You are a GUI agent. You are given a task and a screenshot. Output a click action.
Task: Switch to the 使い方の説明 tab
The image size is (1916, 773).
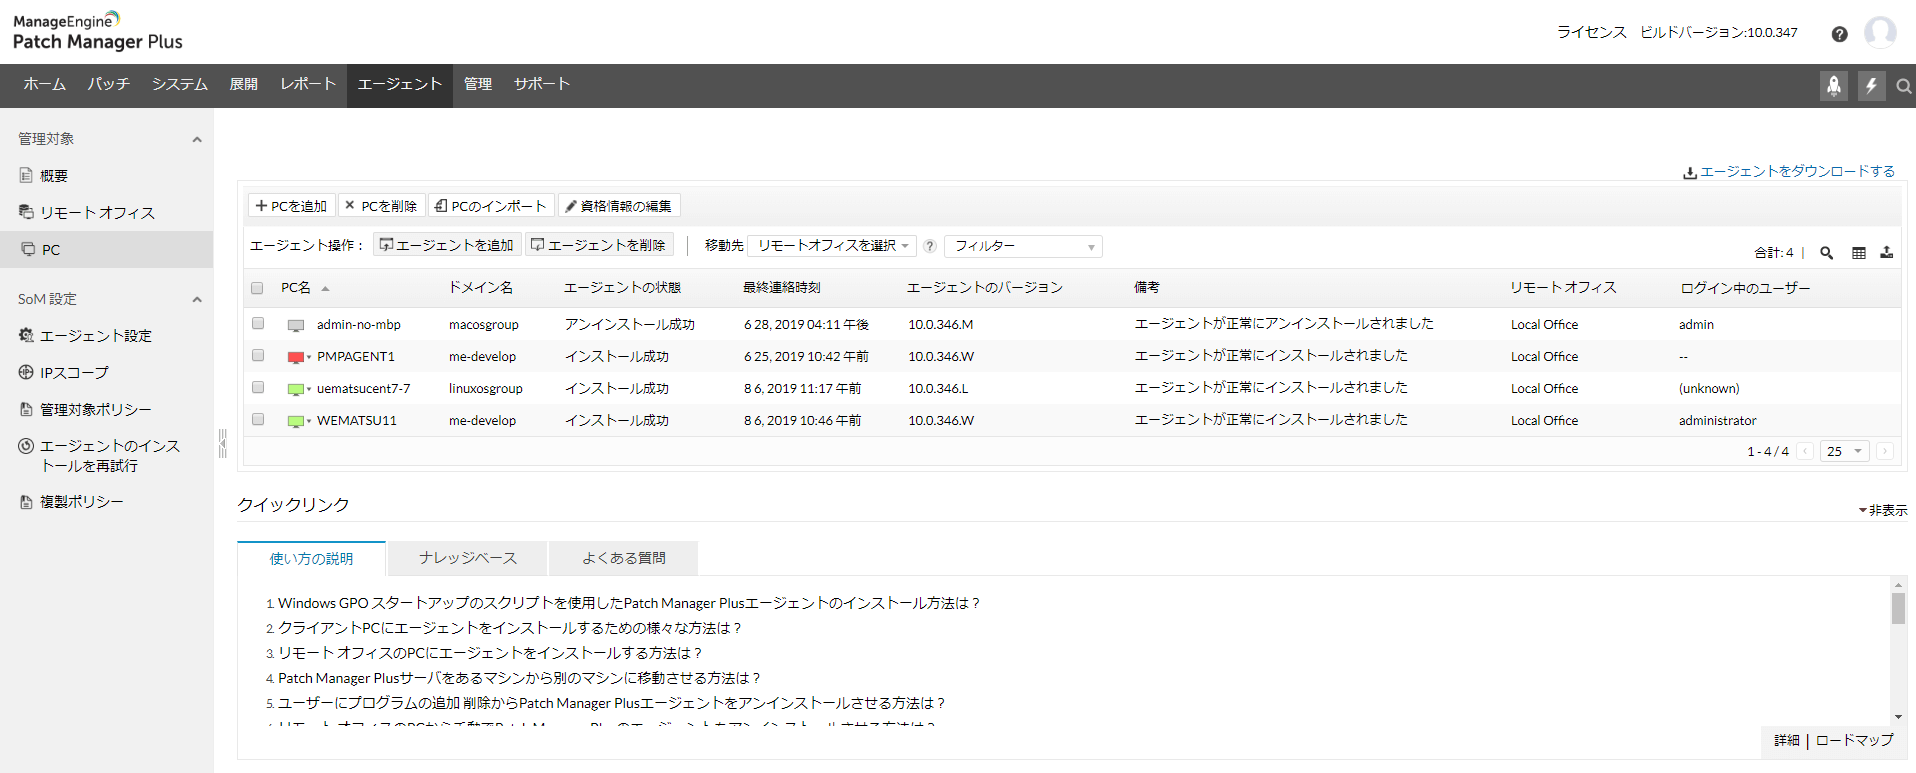pos(311,558)
